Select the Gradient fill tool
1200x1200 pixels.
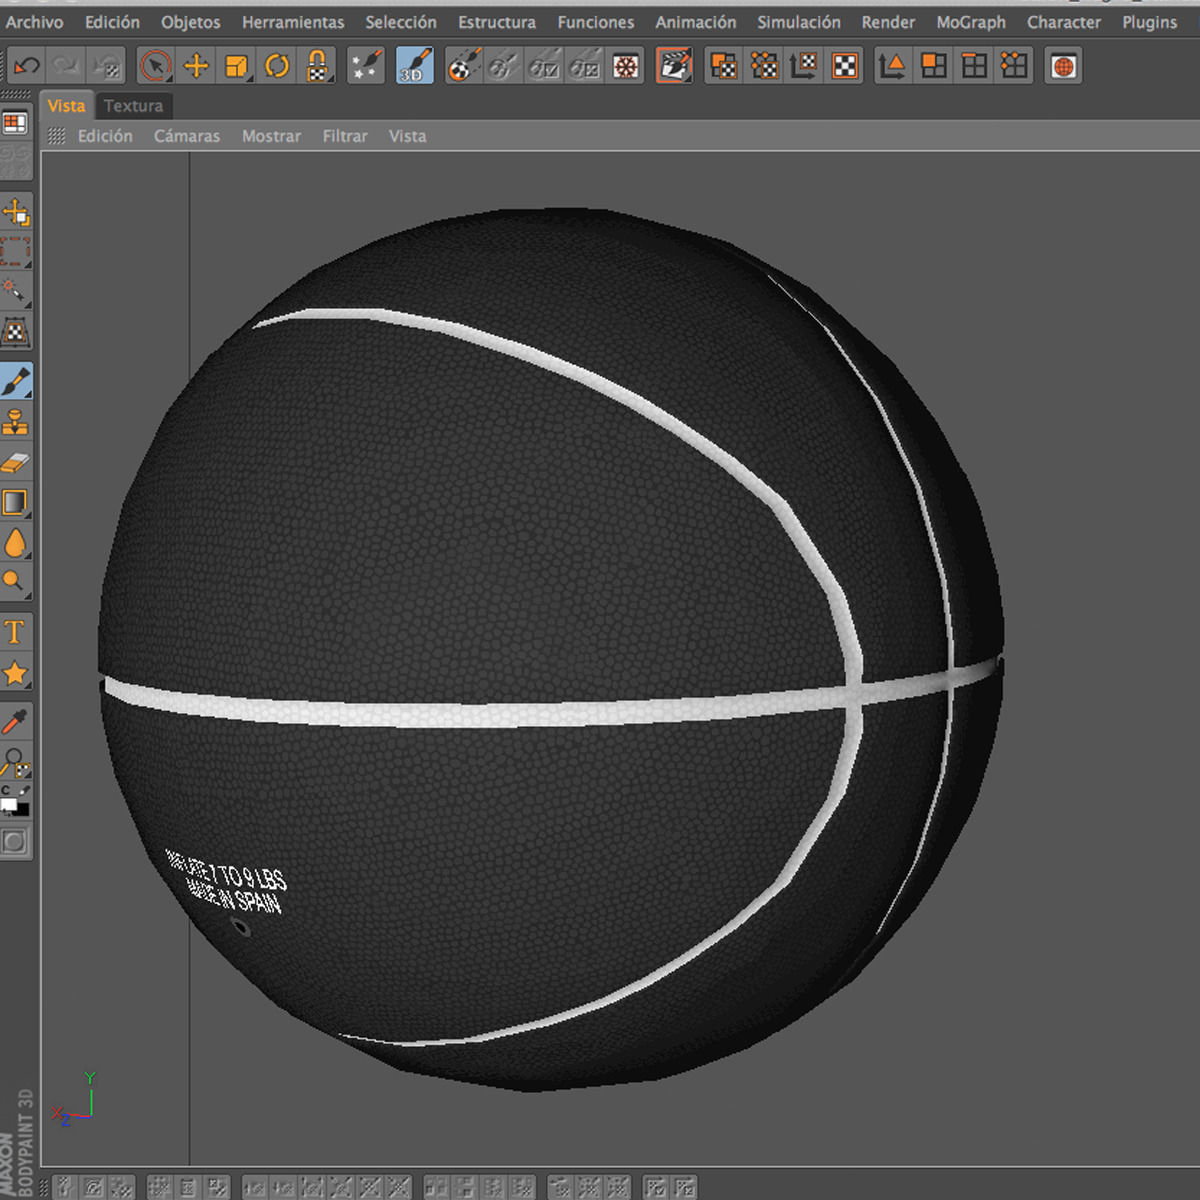(16, 502)
